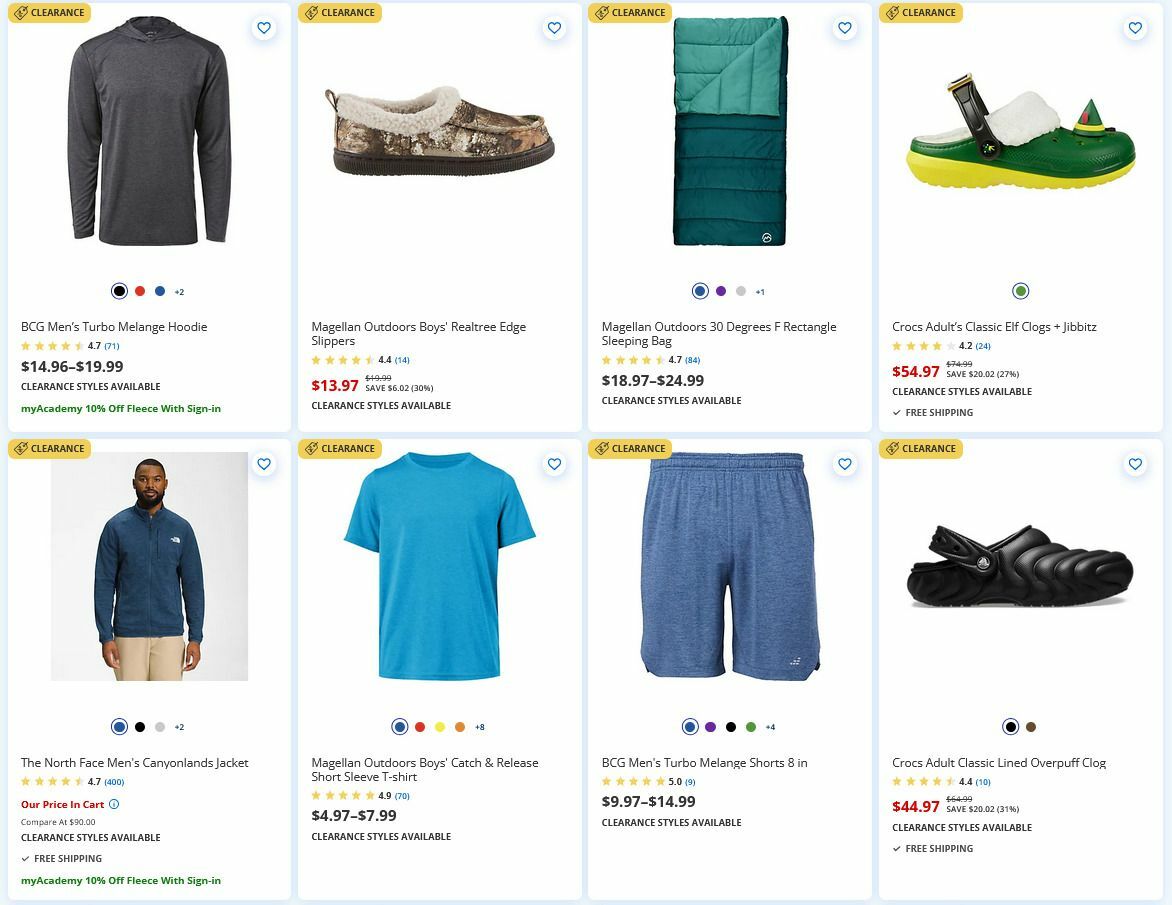Select the black color option for BCG Hoodie
Screen dimensions: 1172x905
[118, 290]
